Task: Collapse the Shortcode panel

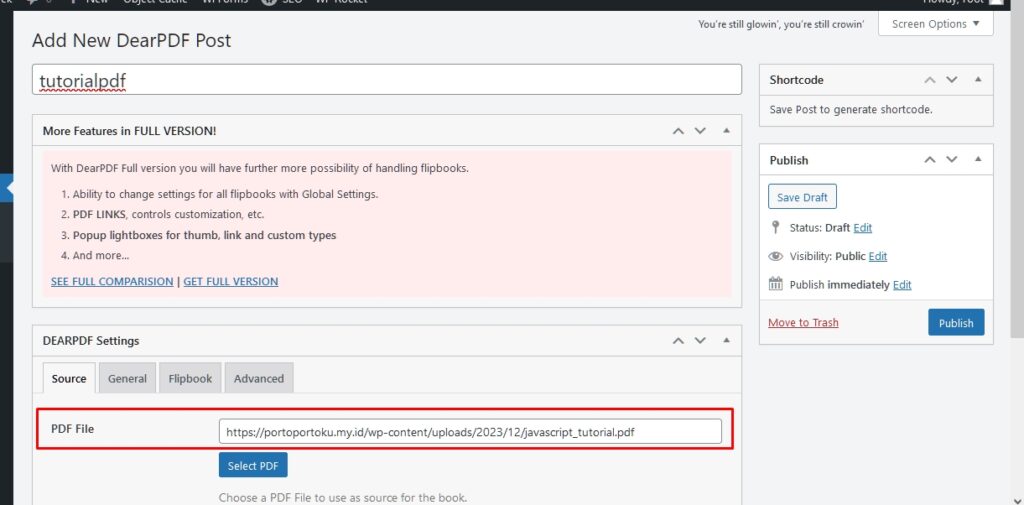Action: pos(978,80)
